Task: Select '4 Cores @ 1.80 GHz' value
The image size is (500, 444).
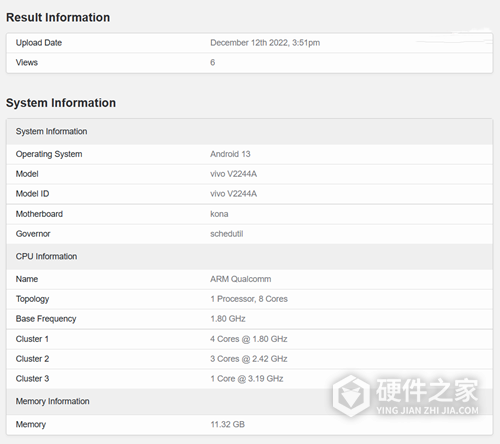Action: (249, 339)
